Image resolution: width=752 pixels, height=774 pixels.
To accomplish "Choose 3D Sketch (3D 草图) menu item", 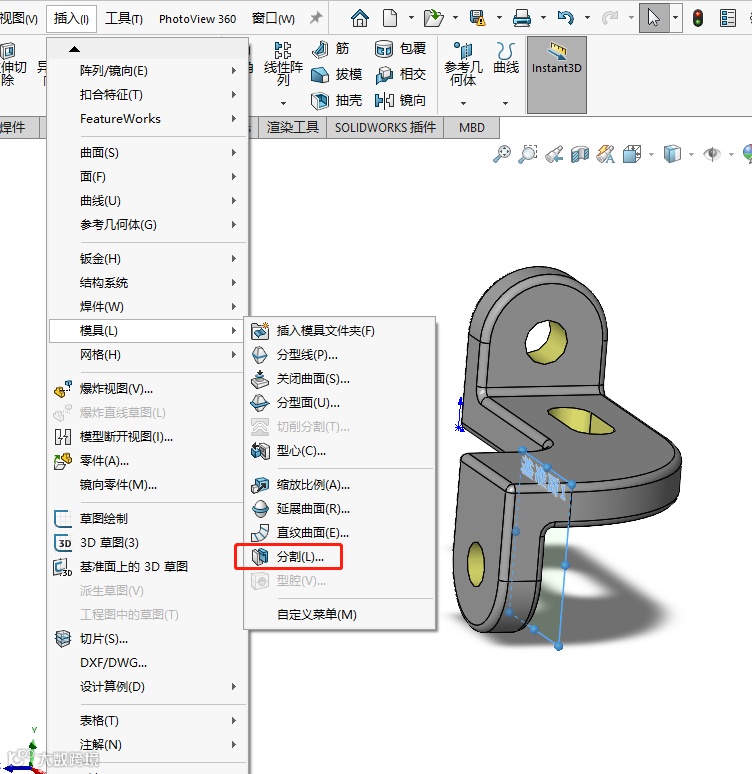I will (147, 542).
